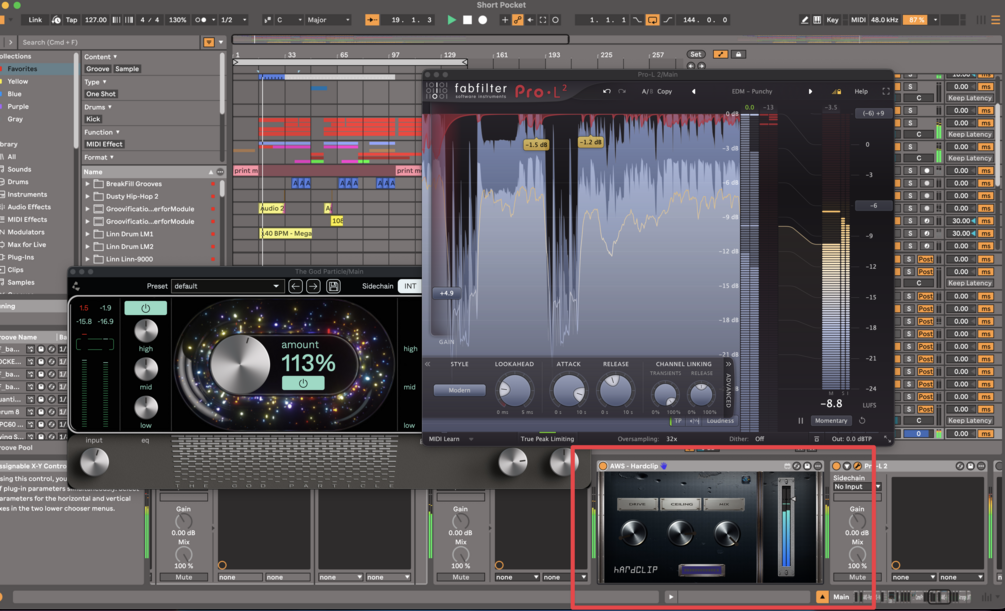Open the quantization 1/2 dropdown
The width and height of the screenshot is (1005, 611).
[x=233, y=20]
